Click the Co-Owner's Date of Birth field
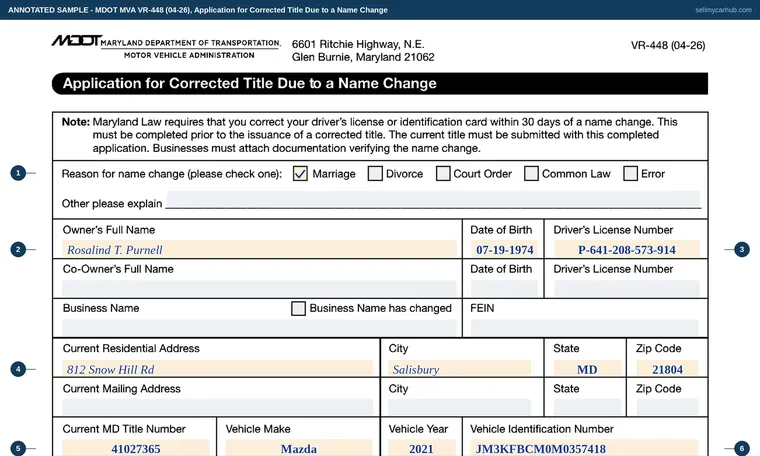The height and width of the screenshot is (456, 760). point(504,288)
